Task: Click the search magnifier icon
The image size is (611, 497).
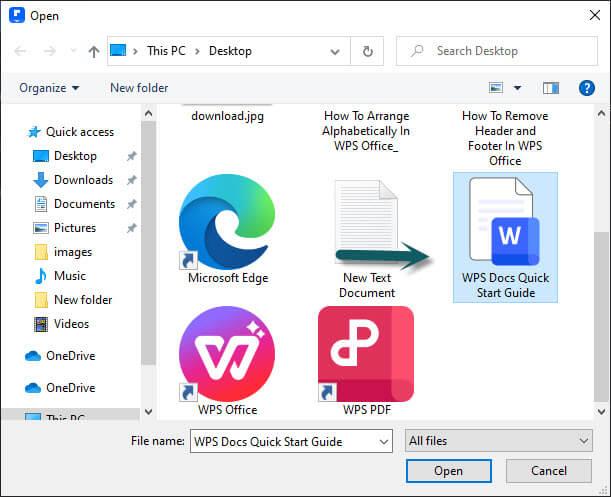Action: tap(417, 51)
